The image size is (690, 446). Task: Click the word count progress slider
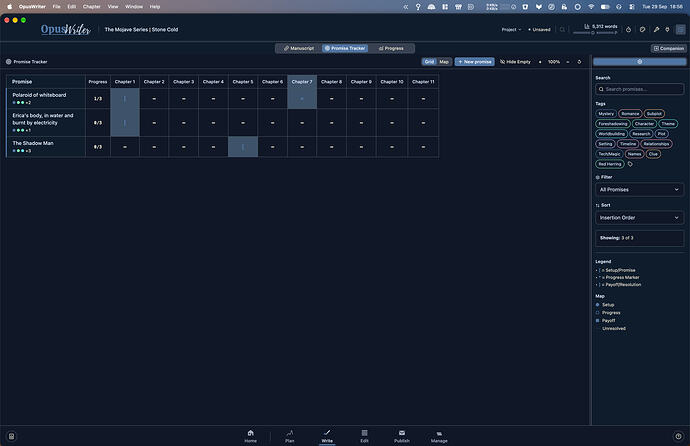[x=595, y=33]
